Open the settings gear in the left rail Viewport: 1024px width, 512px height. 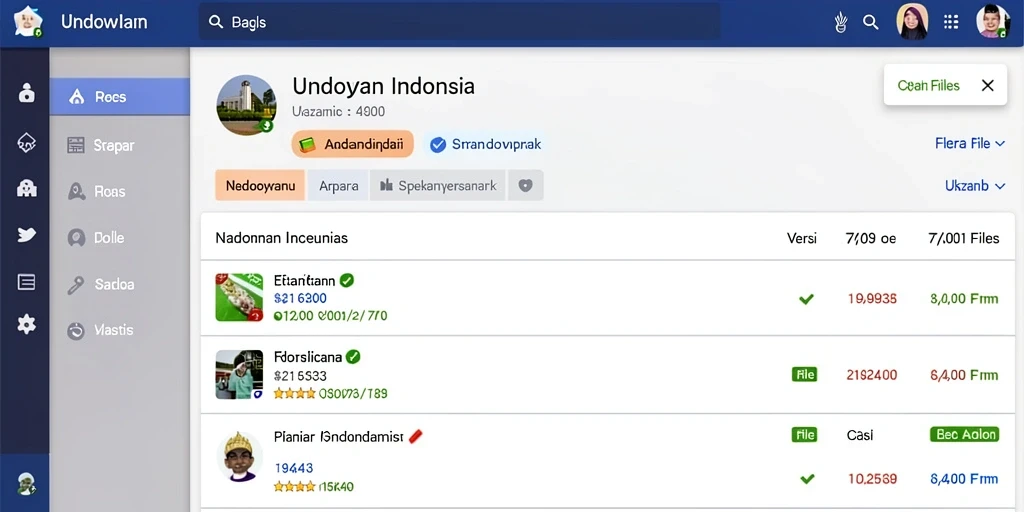[26, 324]
